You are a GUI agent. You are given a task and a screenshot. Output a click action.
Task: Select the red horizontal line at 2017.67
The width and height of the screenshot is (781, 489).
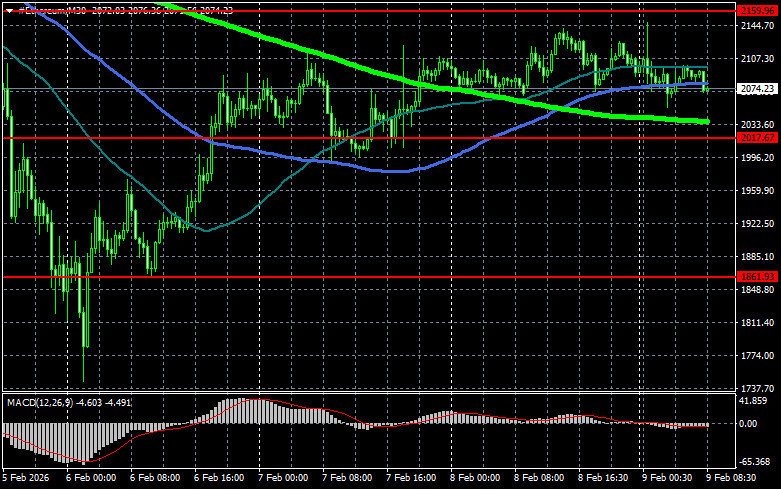click(369, 138)
